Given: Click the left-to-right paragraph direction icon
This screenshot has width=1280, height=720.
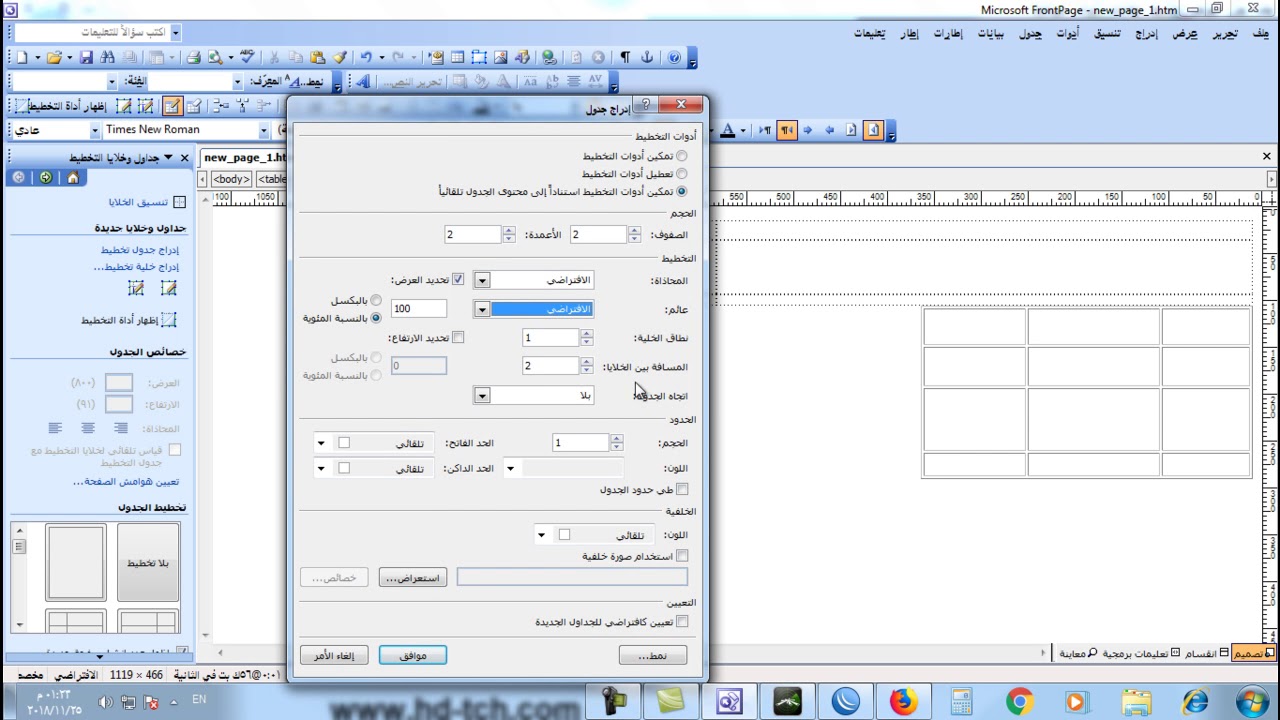Looking at the screenshot, I should 765,130.
